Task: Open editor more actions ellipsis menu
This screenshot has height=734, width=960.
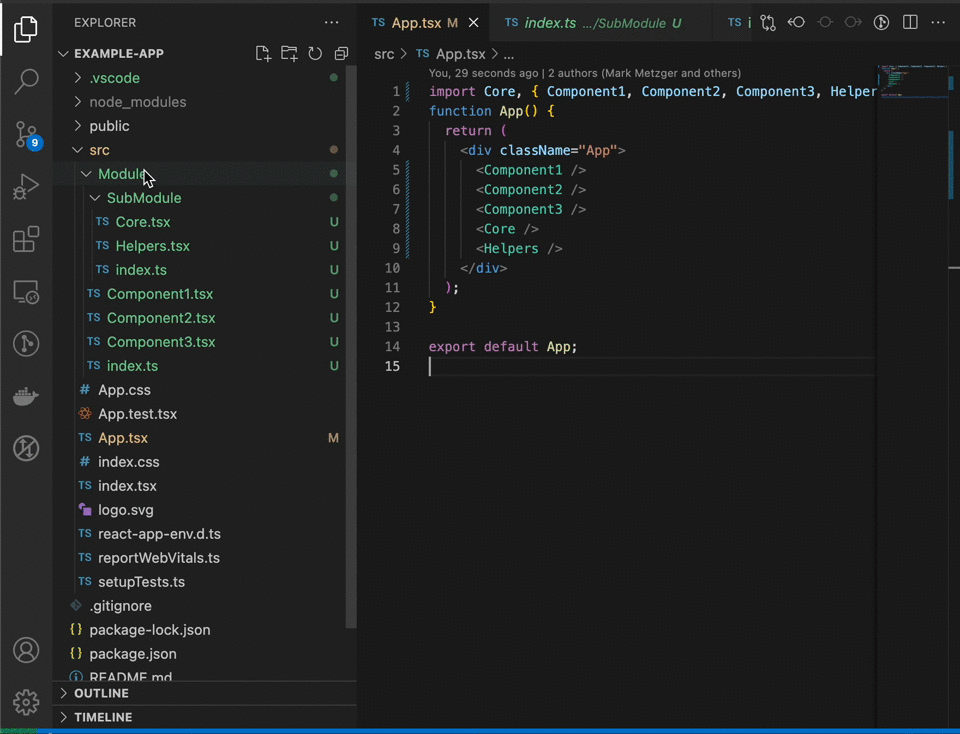Action: pyautogui.click(x=938, y=23)
